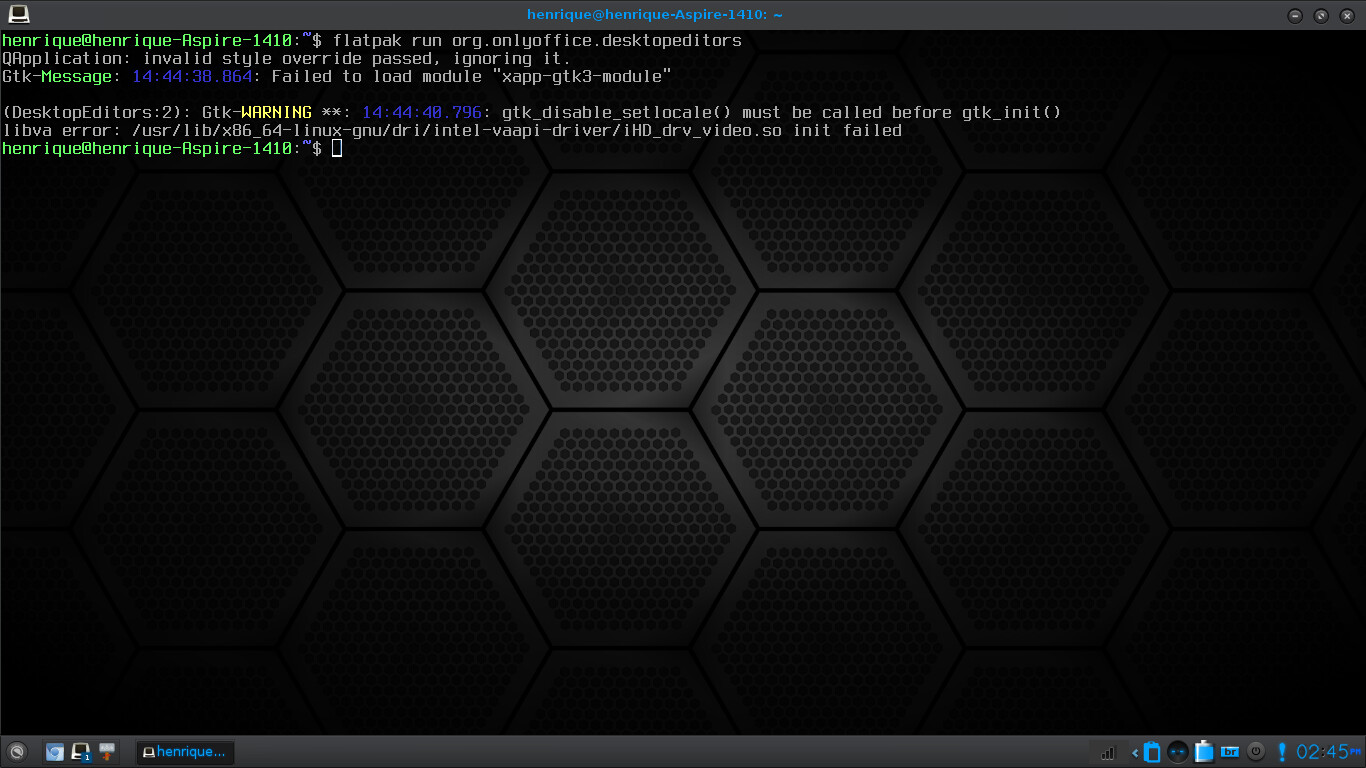Click the timestamp 14:44:38.864
Viewport: 1366px width, 768px height.
tap(191, 77)
